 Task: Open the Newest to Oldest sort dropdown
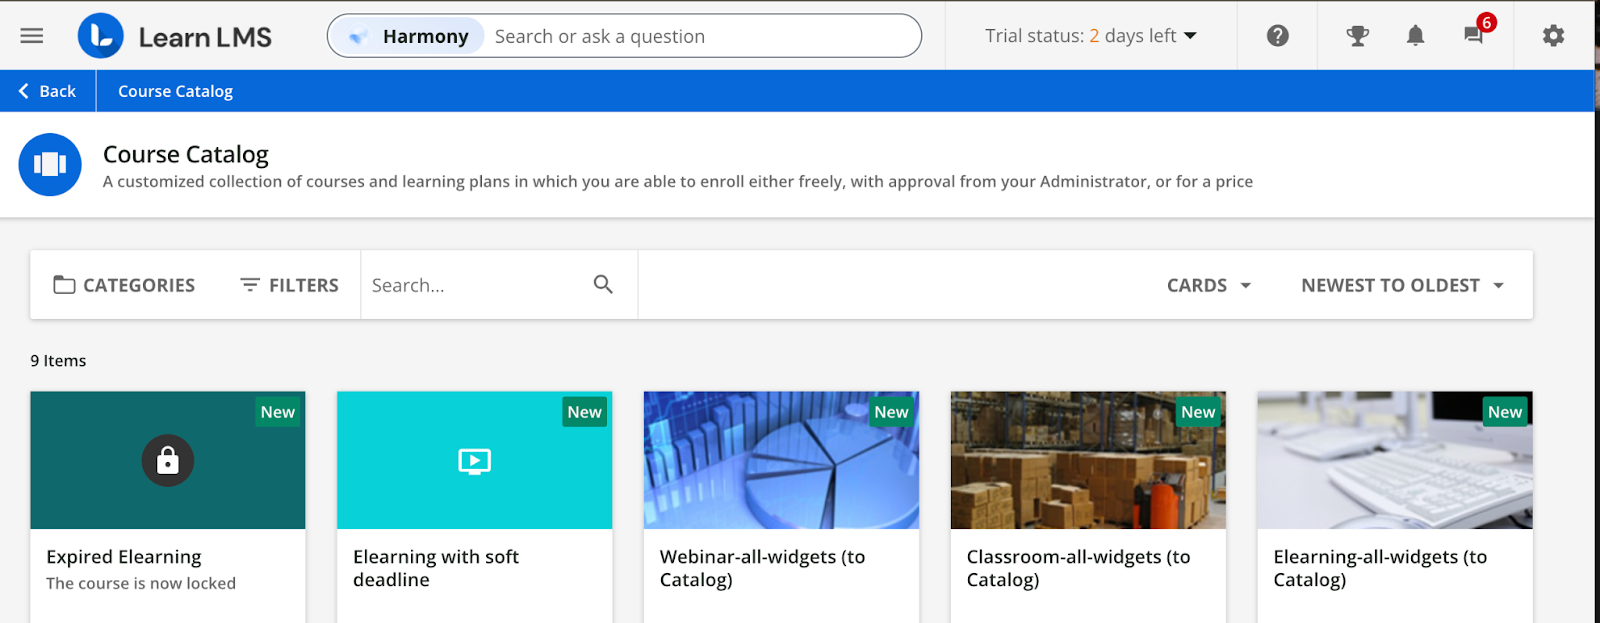[1403, 285]
